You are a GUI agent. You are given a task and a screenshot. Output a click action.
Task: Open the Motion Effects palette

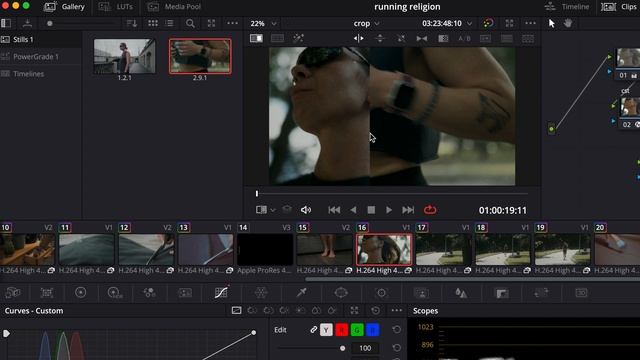pyautogui.click(x=185, y=293)
